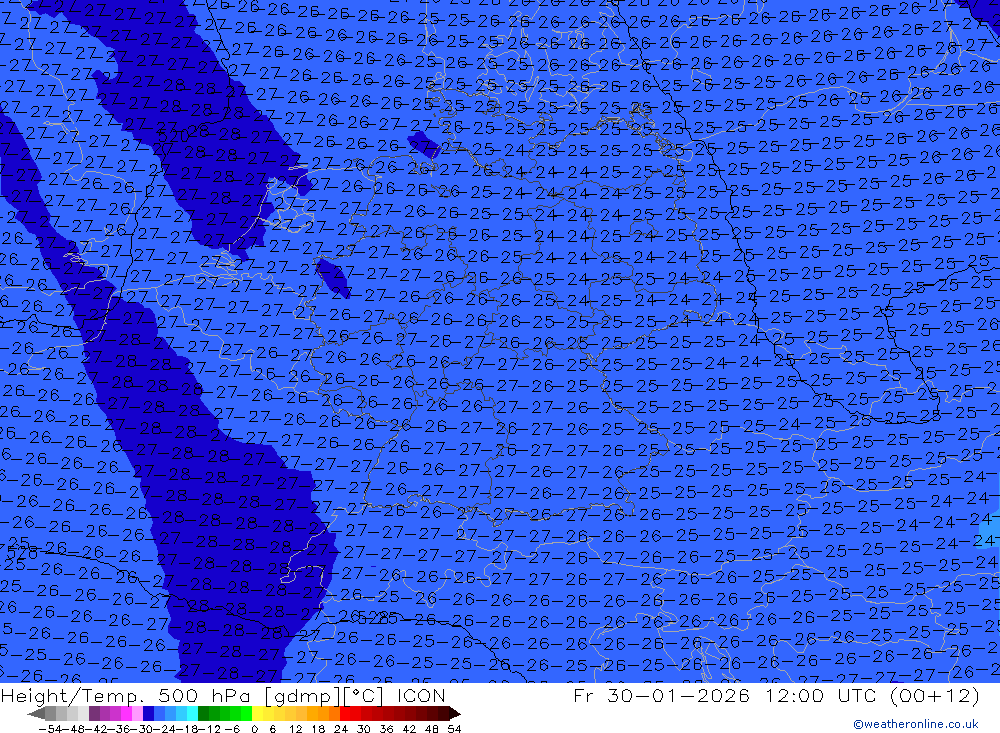Click the 'Fr 30-01-2026' date text
Screen dimensions: 1000x733
[661, 695]
